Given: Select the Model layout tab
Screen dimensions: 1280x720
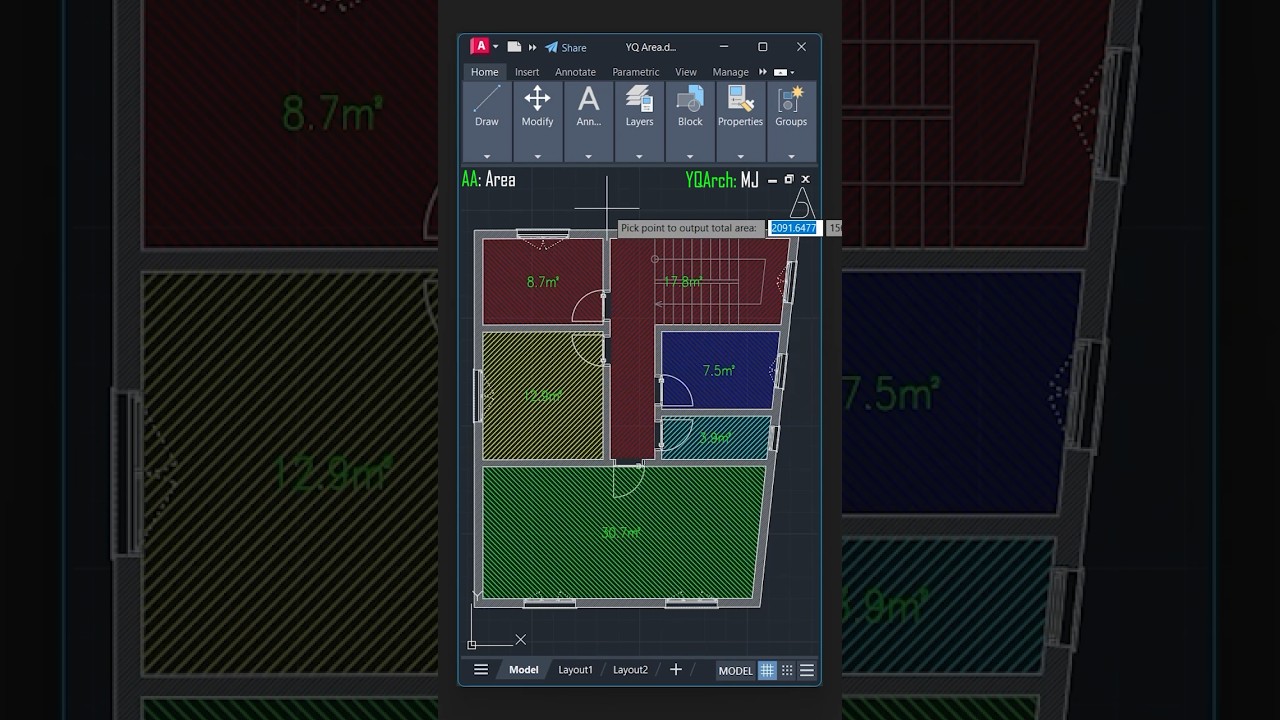Looking at the screenshot, I should pyautogui.click(x=523, y=670).
